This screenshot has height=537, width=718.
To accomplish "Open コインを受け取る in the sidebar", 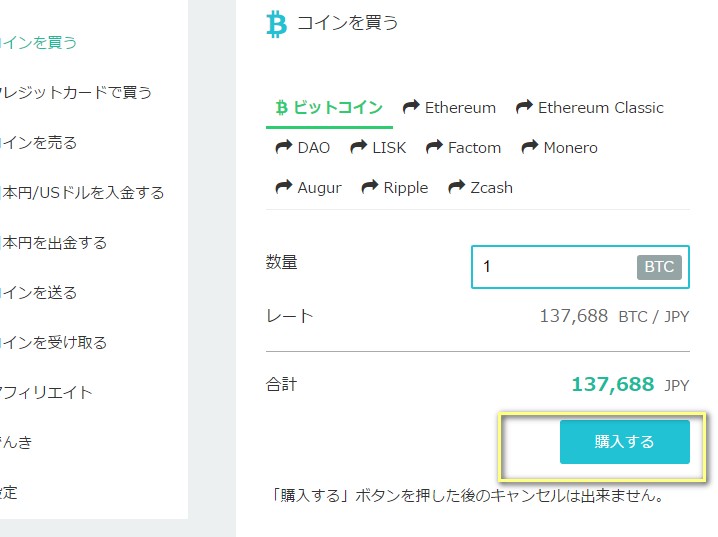I will pos(54,342).
